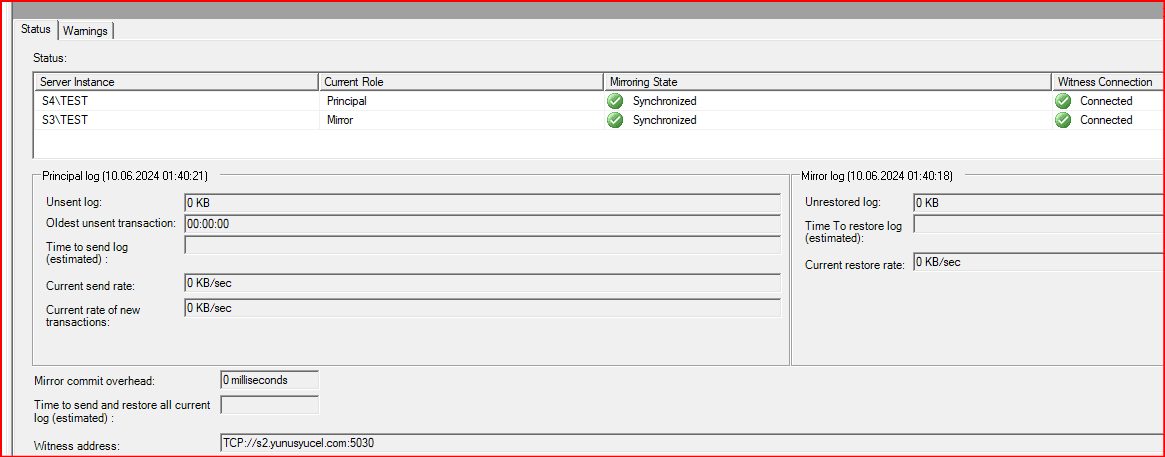The height and width of the screenshot is (457, 1165).
Task: Select the S3\TEST server instance row
Action: coord(66,120)
